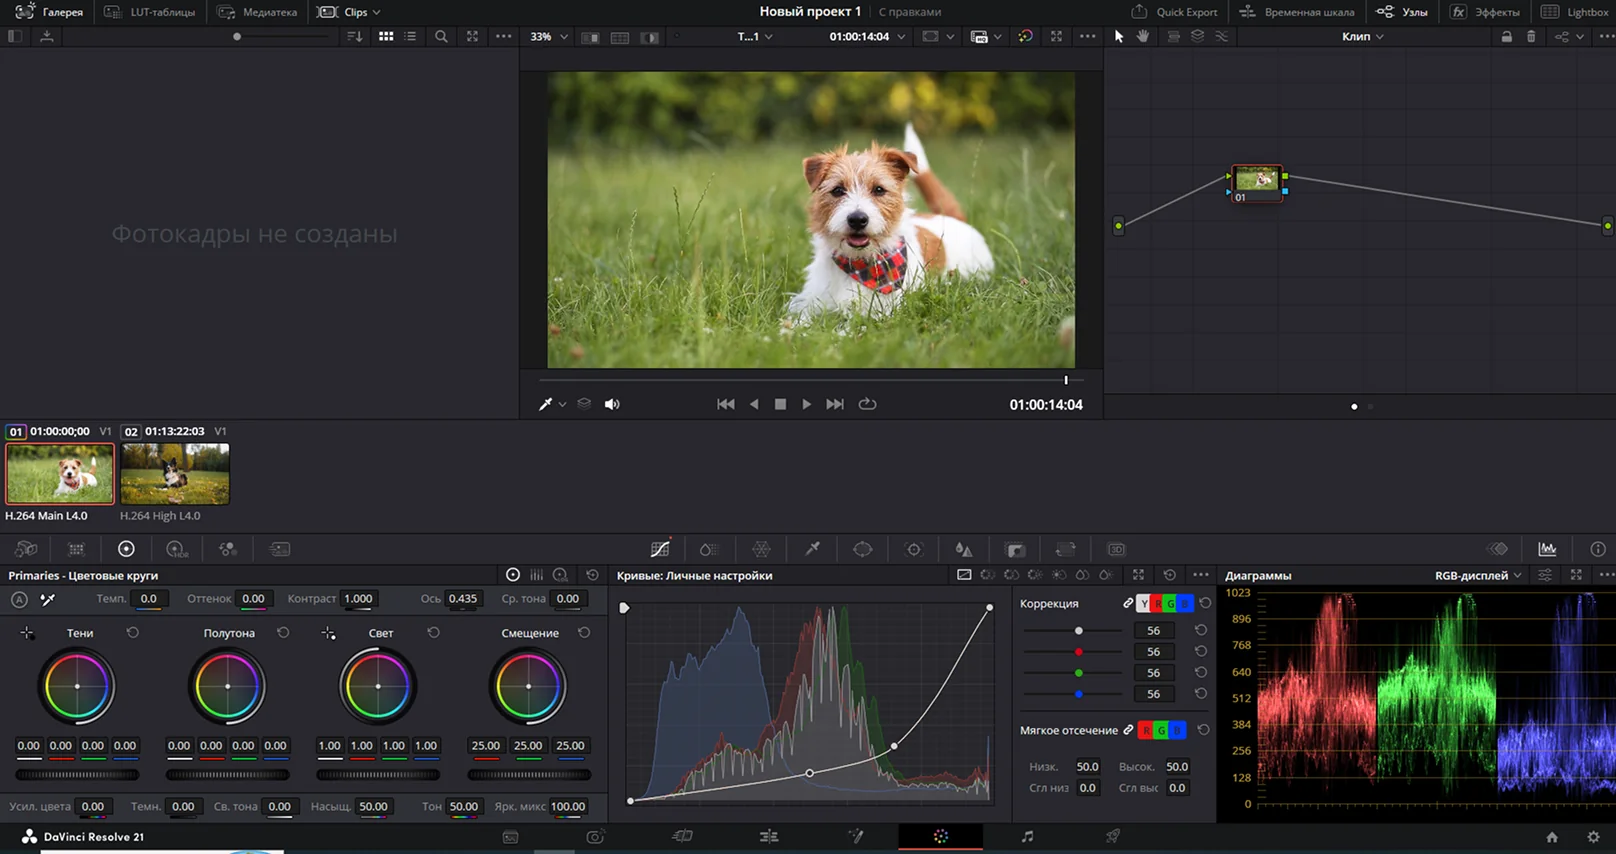The image size is (1616, 854).
Task: Open the Клип node mode dropdown
Action: 1363,36
